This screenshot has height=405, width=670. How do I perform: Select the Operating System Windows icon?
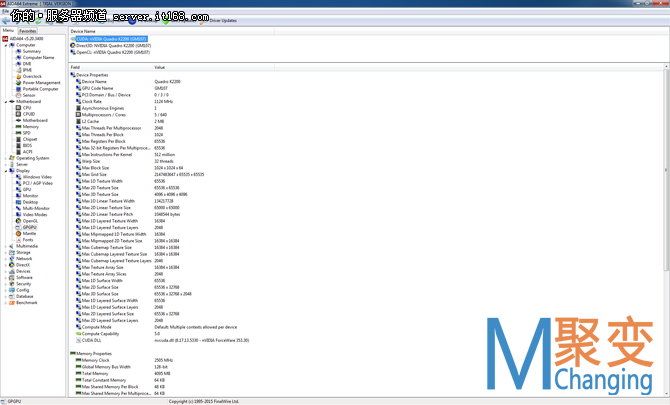[x=12, y=158]
